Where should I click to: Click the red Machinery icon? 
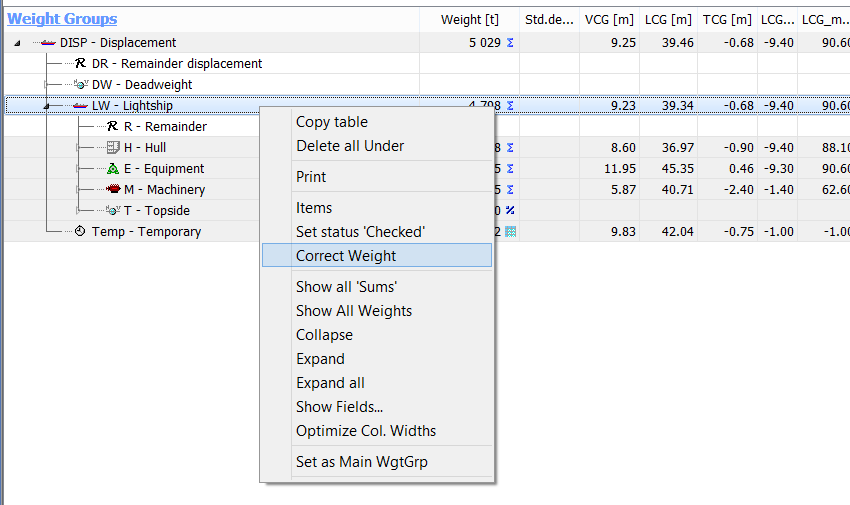click(113, 189)
